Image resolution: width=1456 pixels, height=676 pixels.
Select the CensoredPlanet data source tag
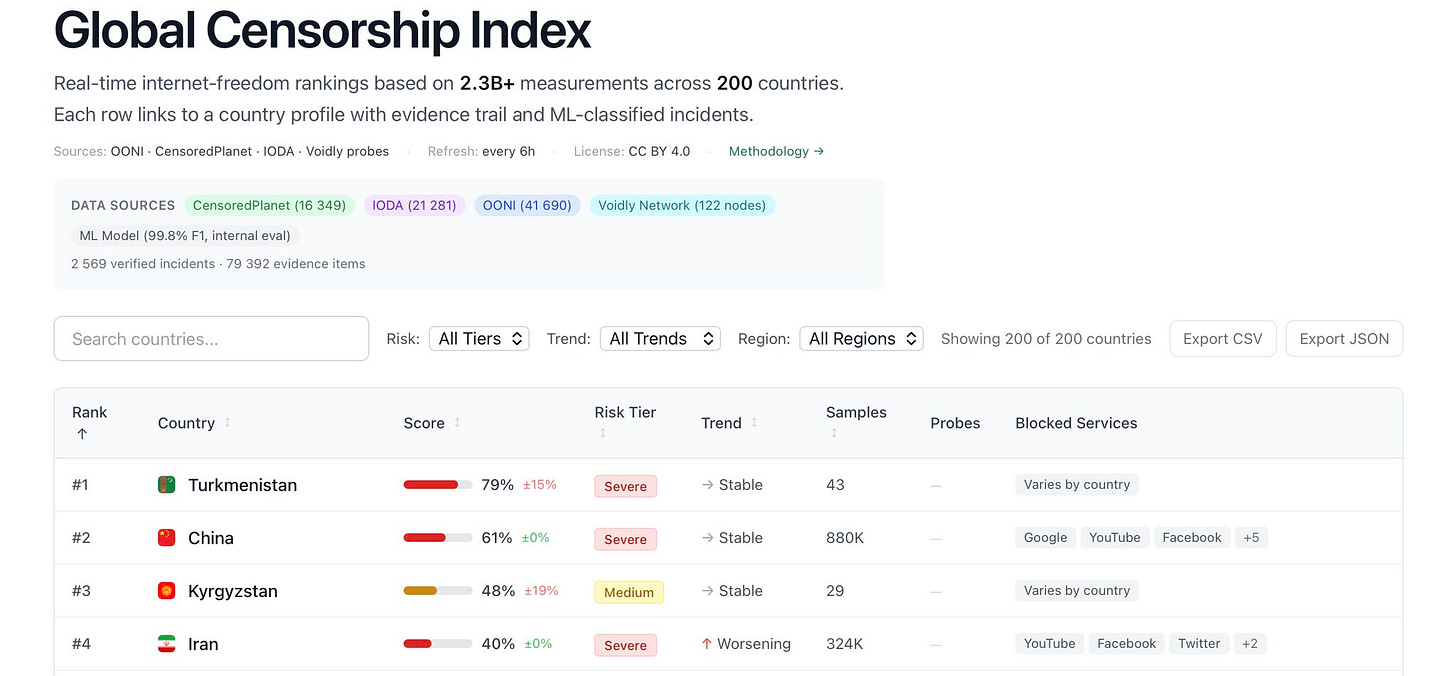click(269, 206)
